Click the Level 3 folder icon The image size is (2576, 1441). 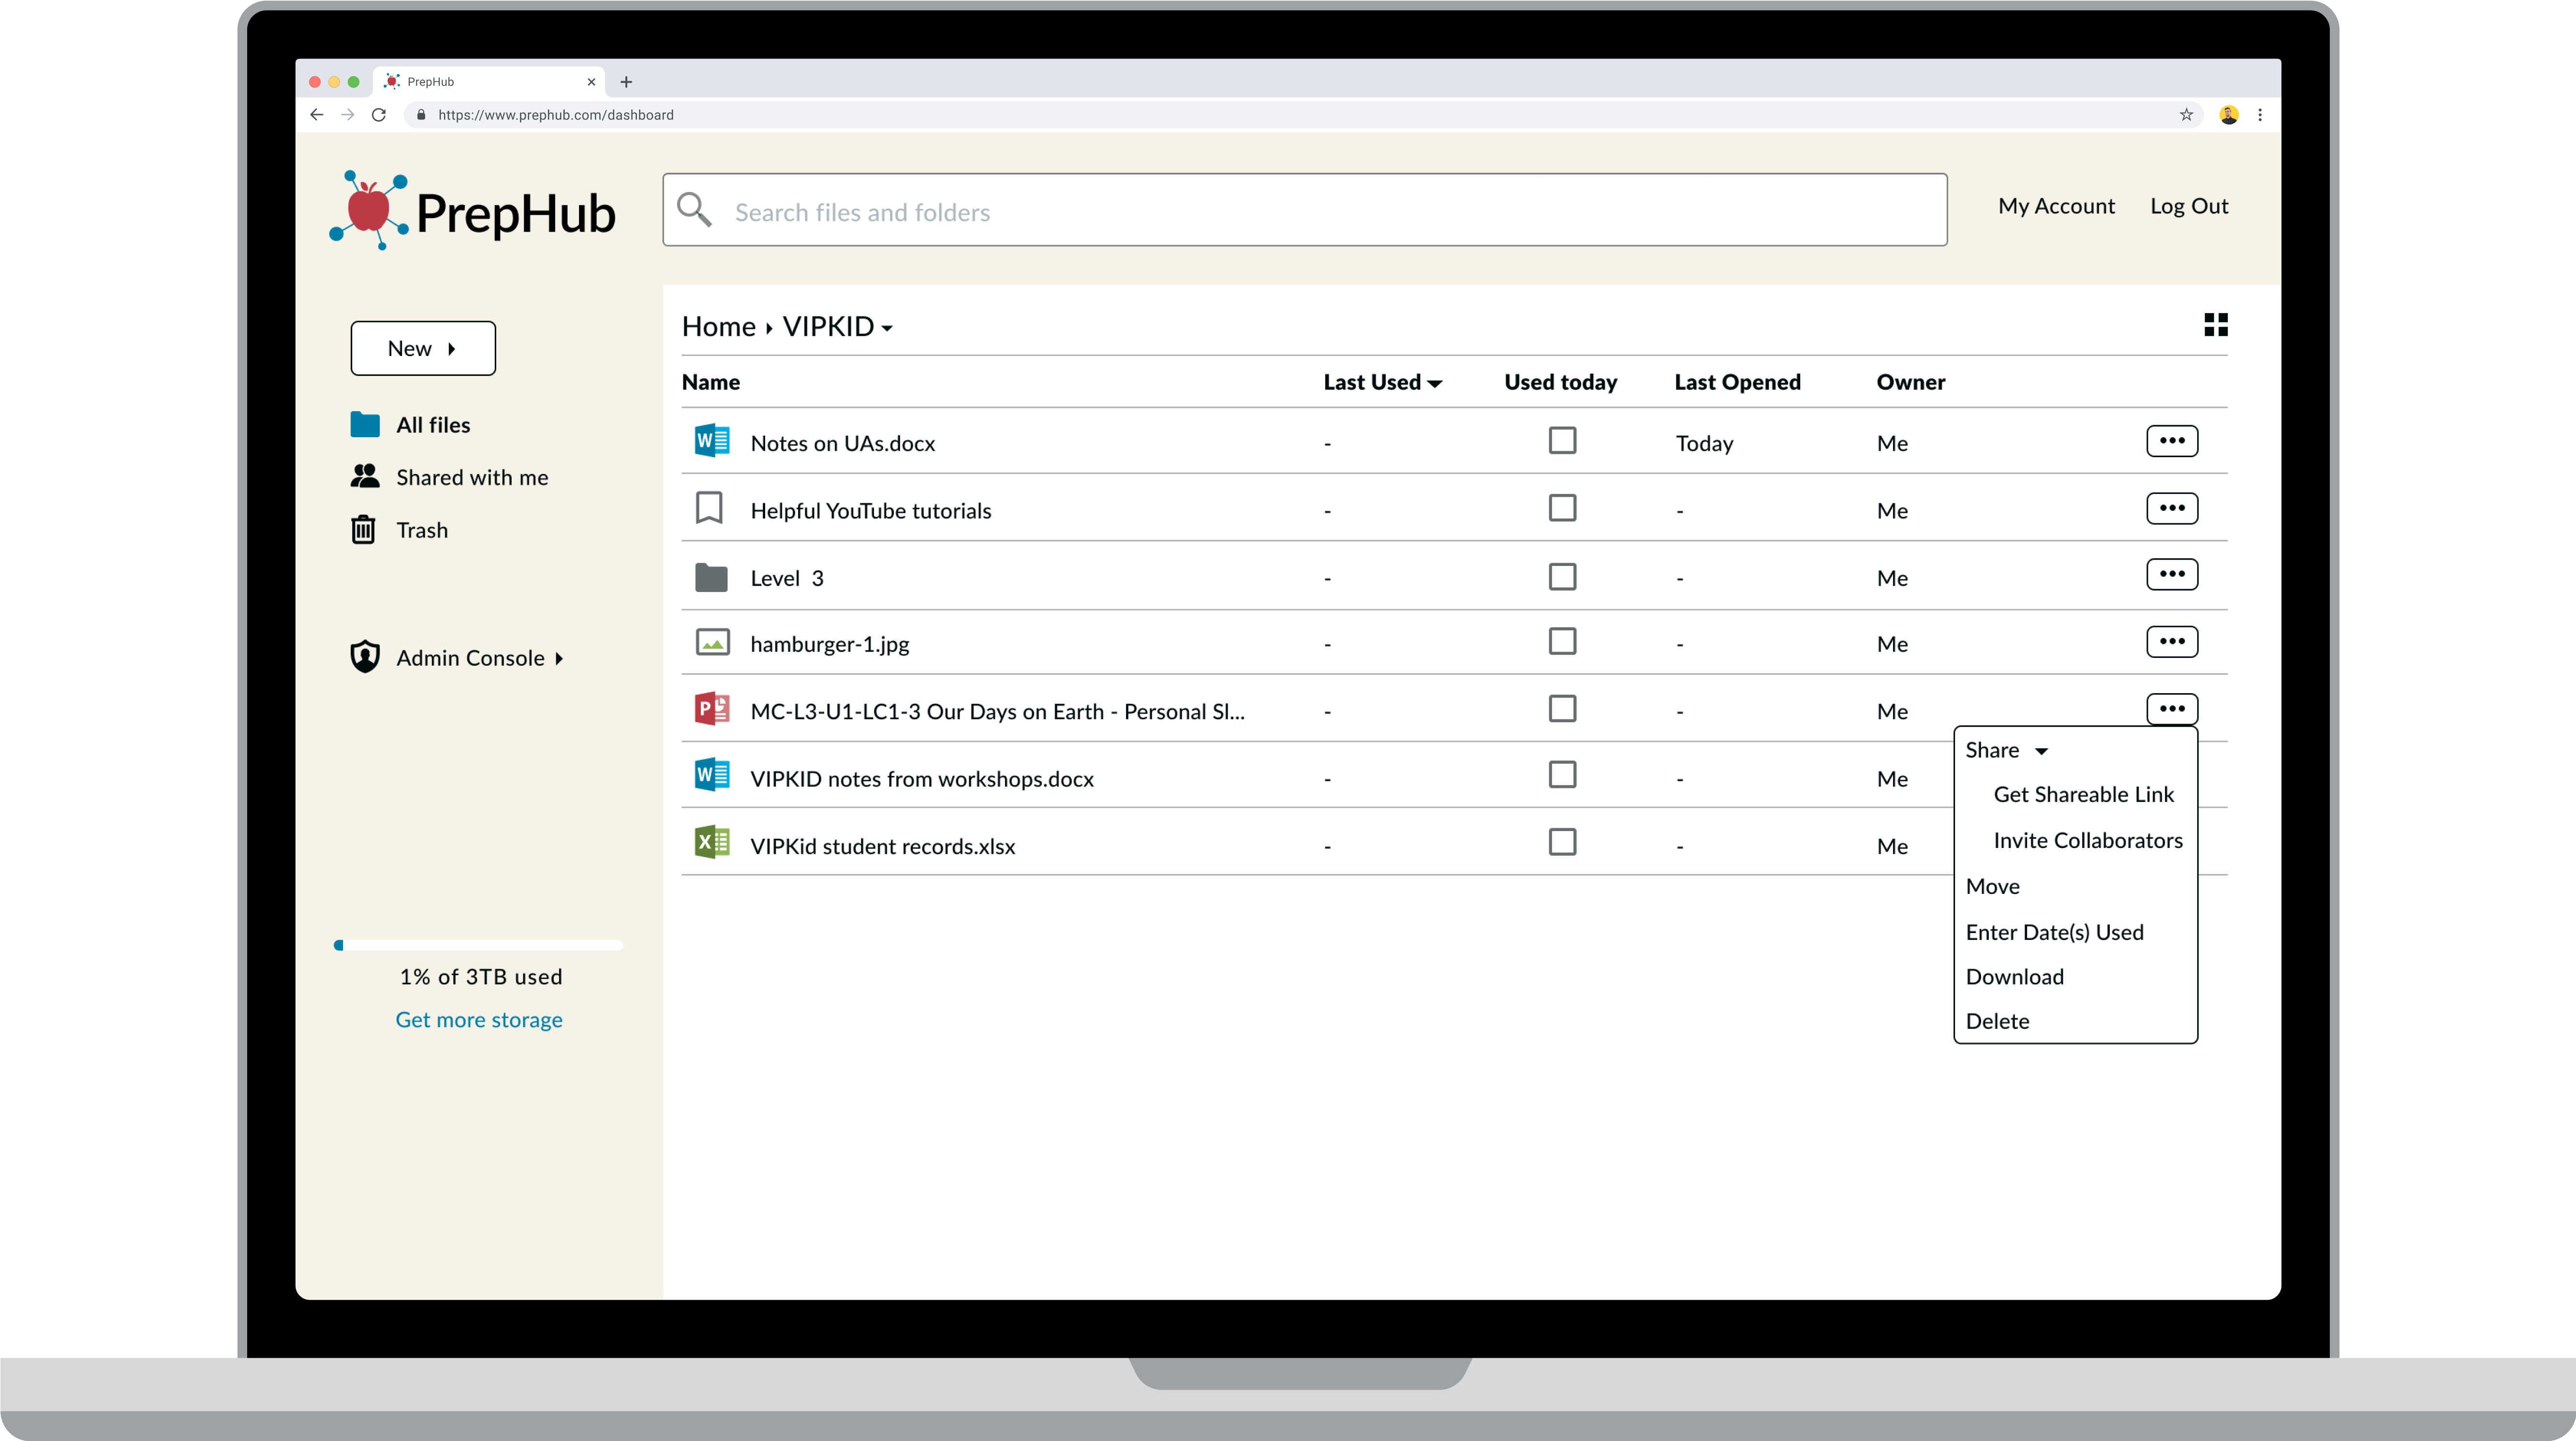point(711,577)
